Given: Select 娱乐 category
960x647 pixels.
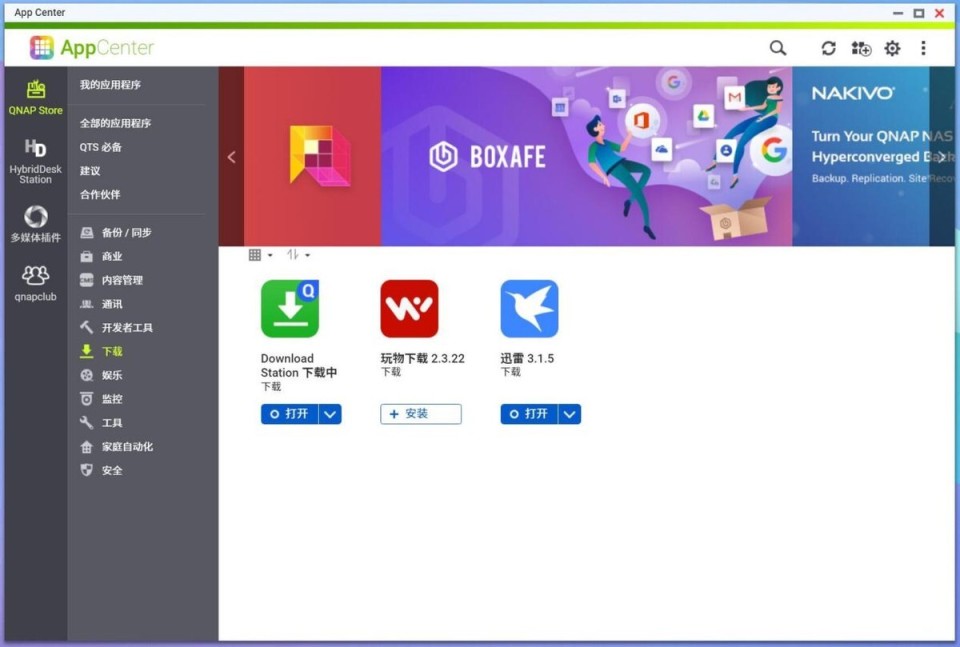Looking at the screenshot, I should (x=102, y=375).
